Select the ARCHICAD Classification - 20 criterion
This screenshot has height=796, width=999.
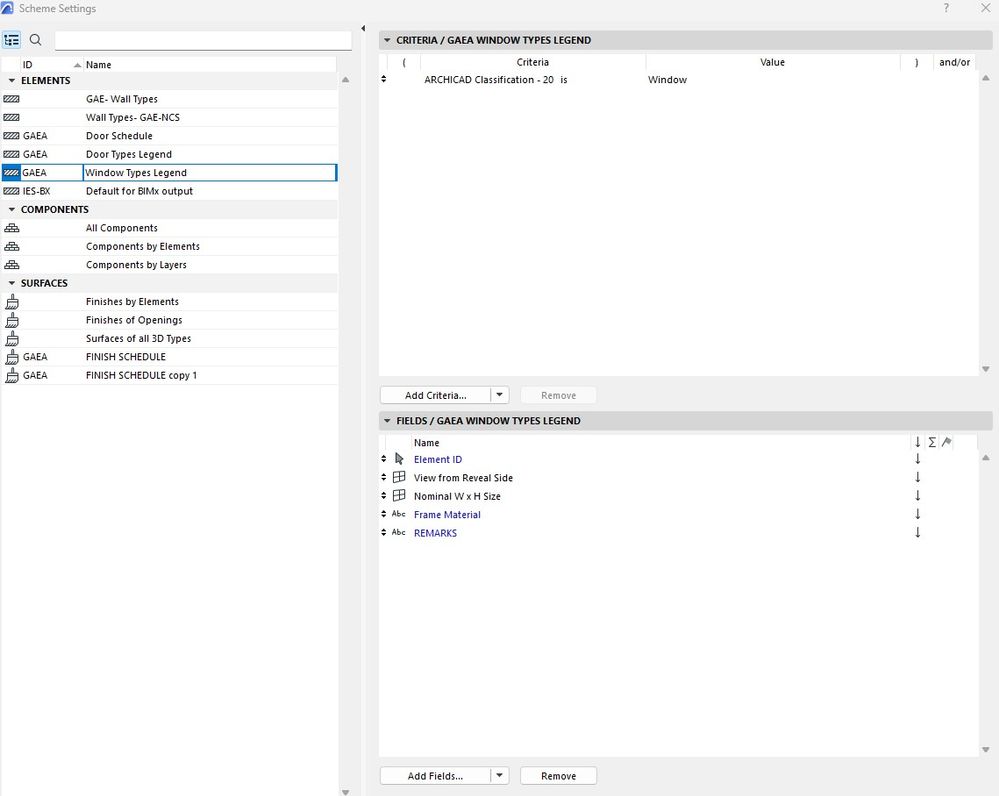[x=489, y=80]
